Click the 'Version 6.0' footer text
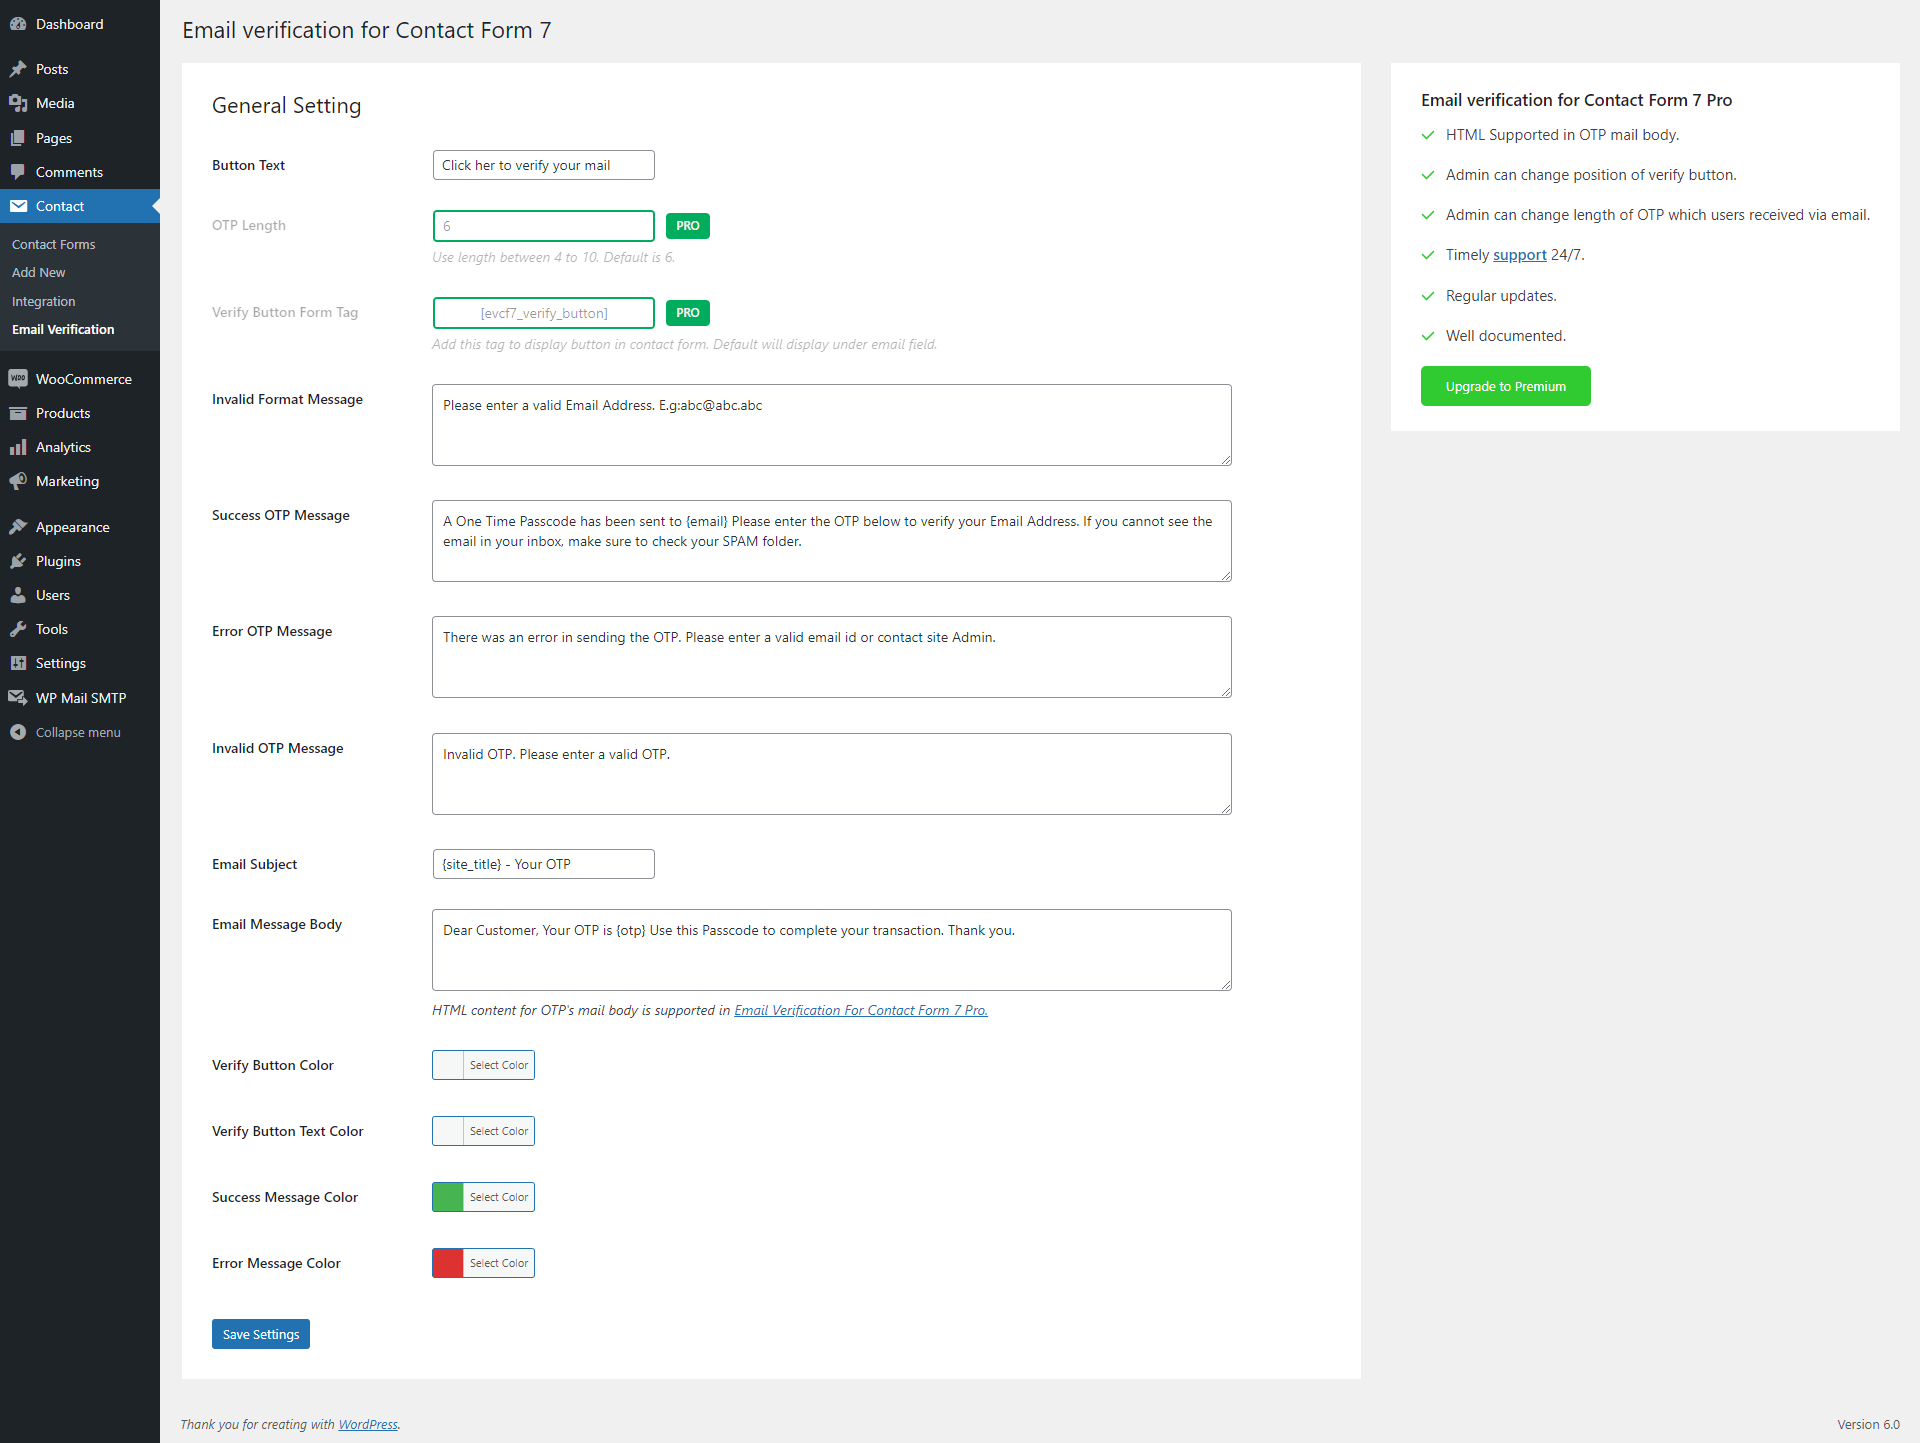The image size is (1920, 1443). click(1868, 1424)
